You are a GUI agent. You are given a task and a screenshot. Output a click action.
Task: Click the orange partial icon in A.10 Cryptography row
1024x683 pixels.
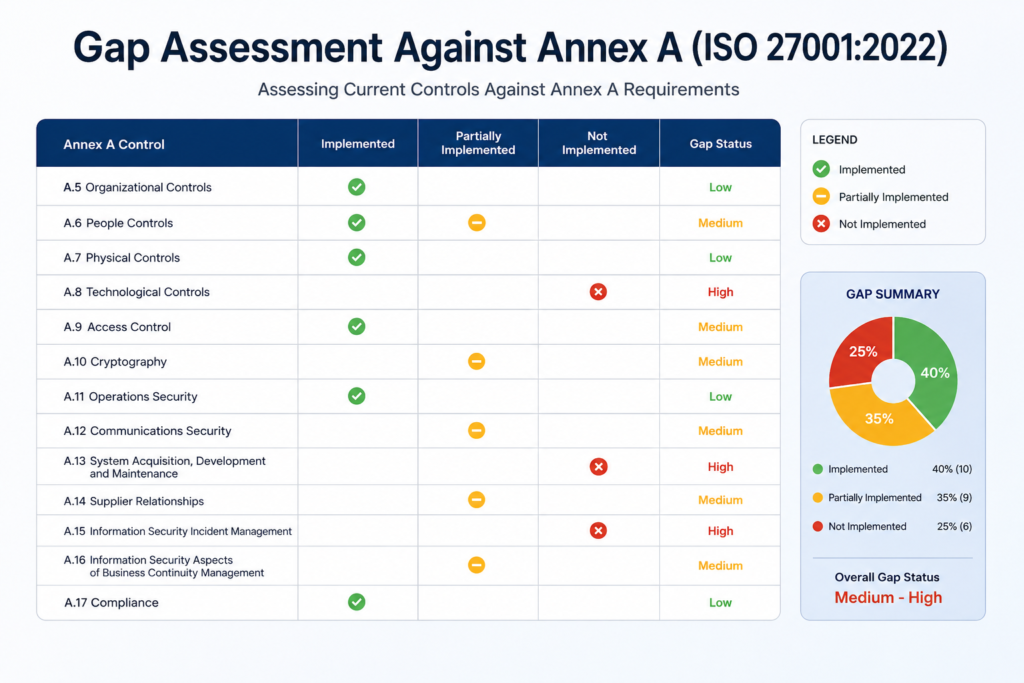tap(477, 361)
